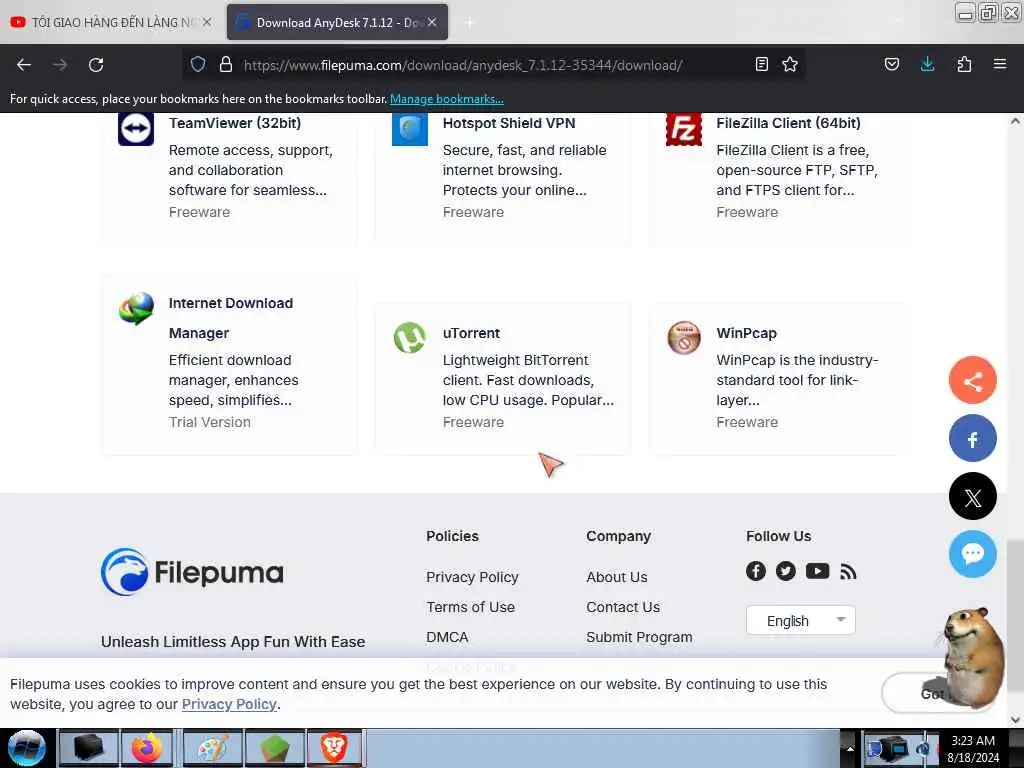Click the Filepuma footer logo

coord(192,572)
